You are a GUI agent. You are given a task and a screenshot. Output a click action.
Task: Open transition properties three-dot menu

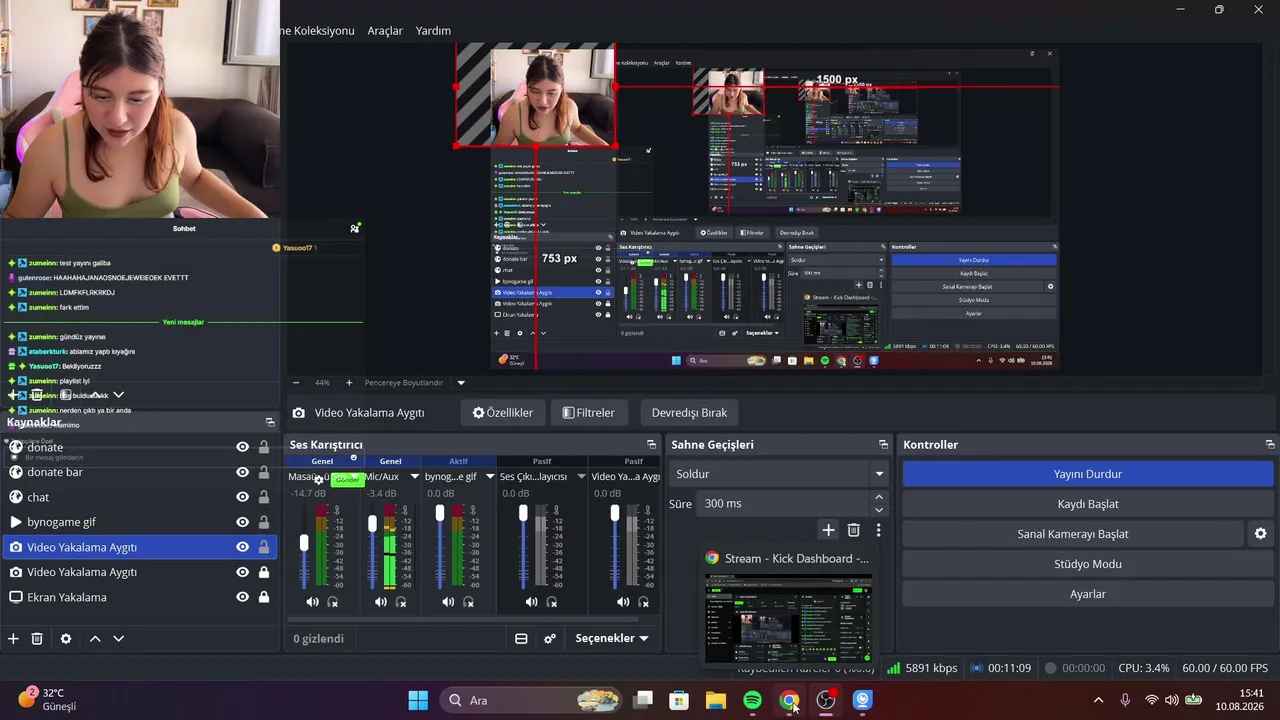tap(878, 530)
